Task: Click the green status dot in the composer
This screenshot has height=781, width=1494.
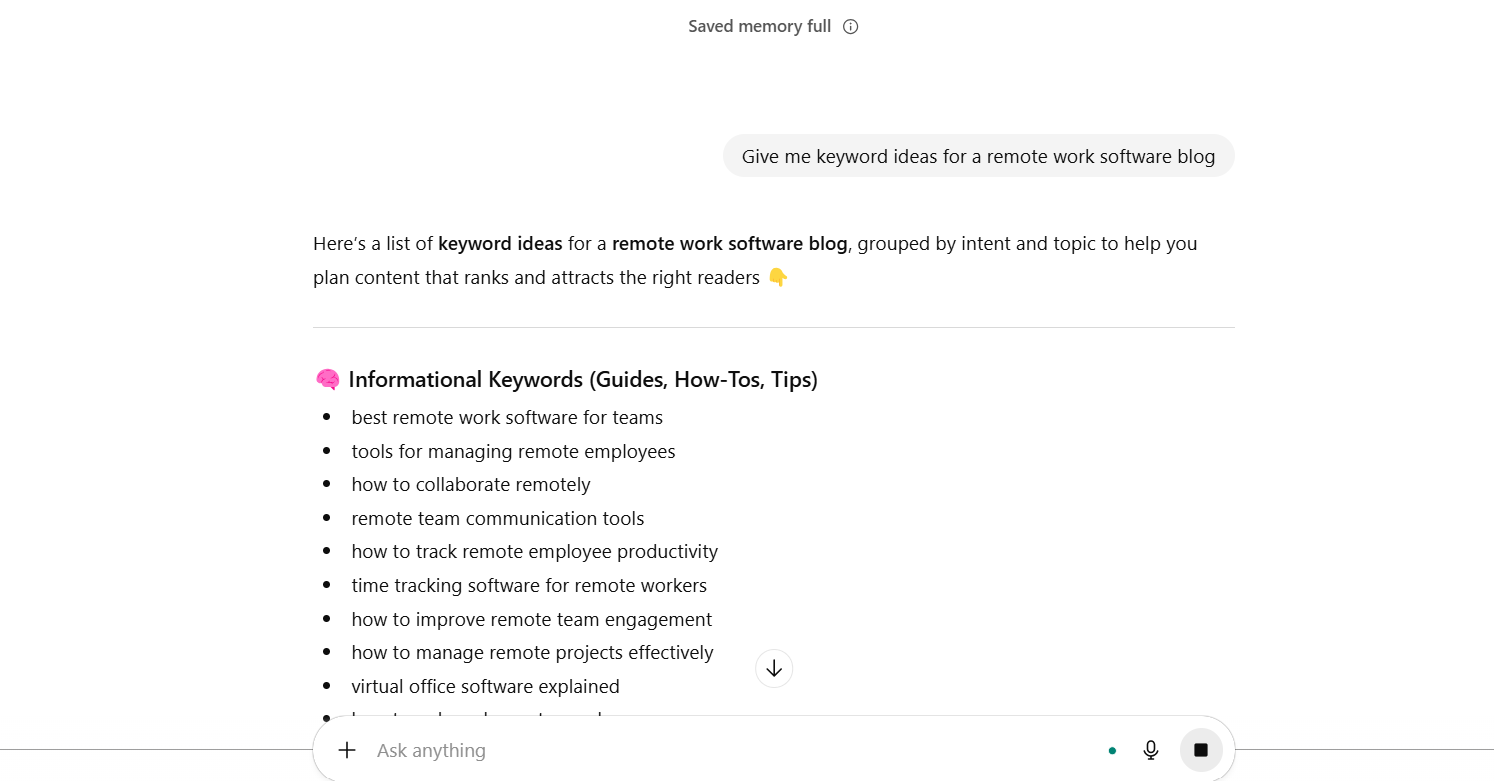Action: (1112, 749)
